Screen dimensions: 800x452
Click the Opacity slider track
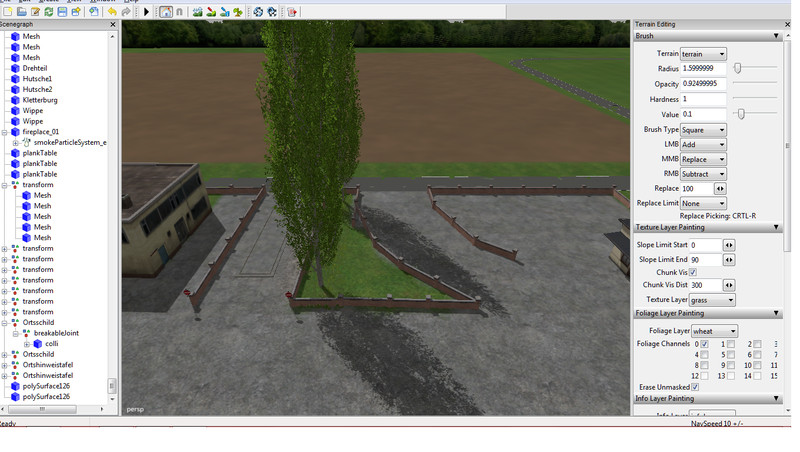coord(755,82)
